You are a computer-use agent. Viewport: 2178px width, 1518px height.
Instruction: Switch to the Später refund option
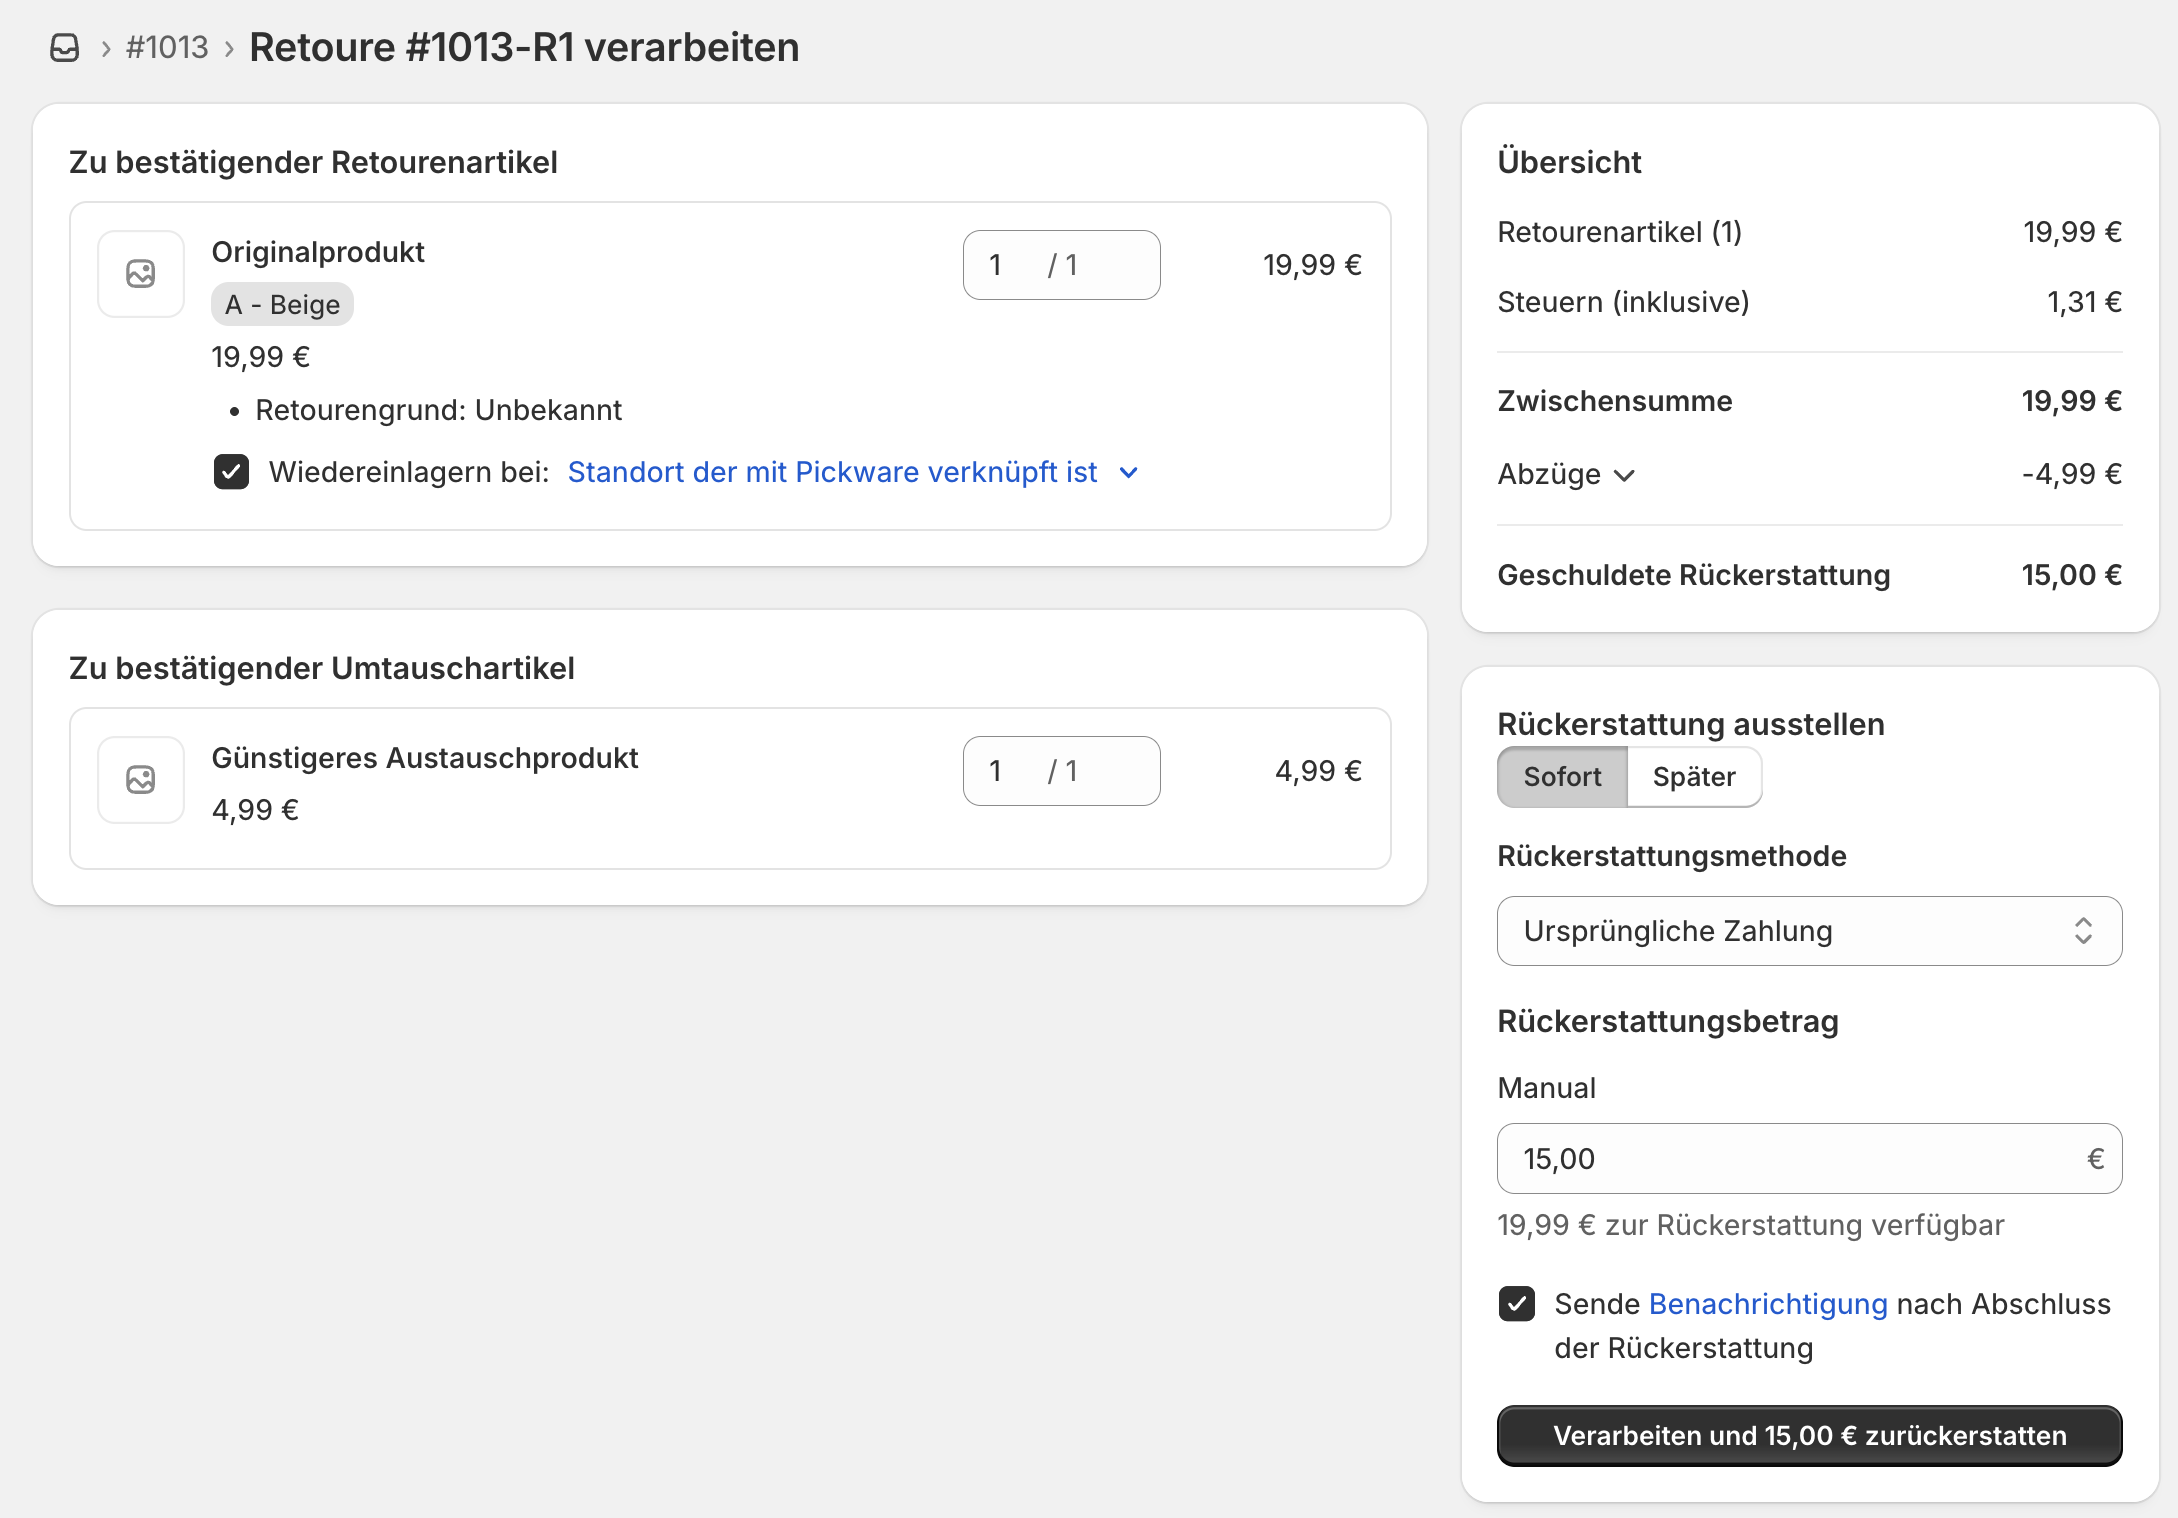click(x=1693, y=777)
